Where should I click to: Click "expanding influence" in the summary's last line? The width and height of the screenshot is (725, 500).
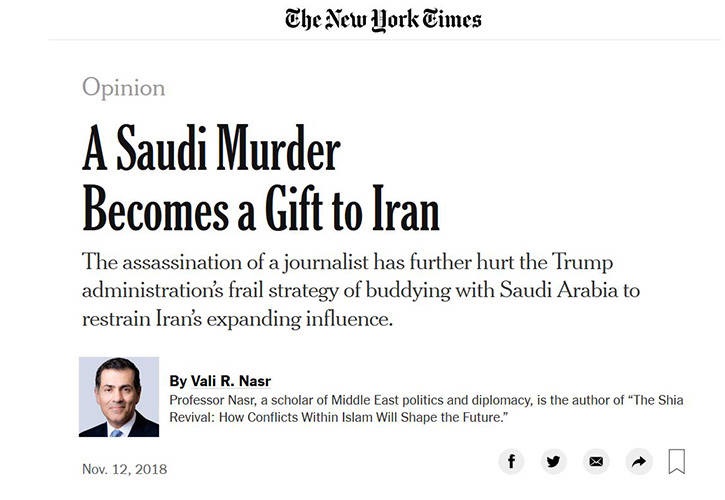(x=300, y=320)
